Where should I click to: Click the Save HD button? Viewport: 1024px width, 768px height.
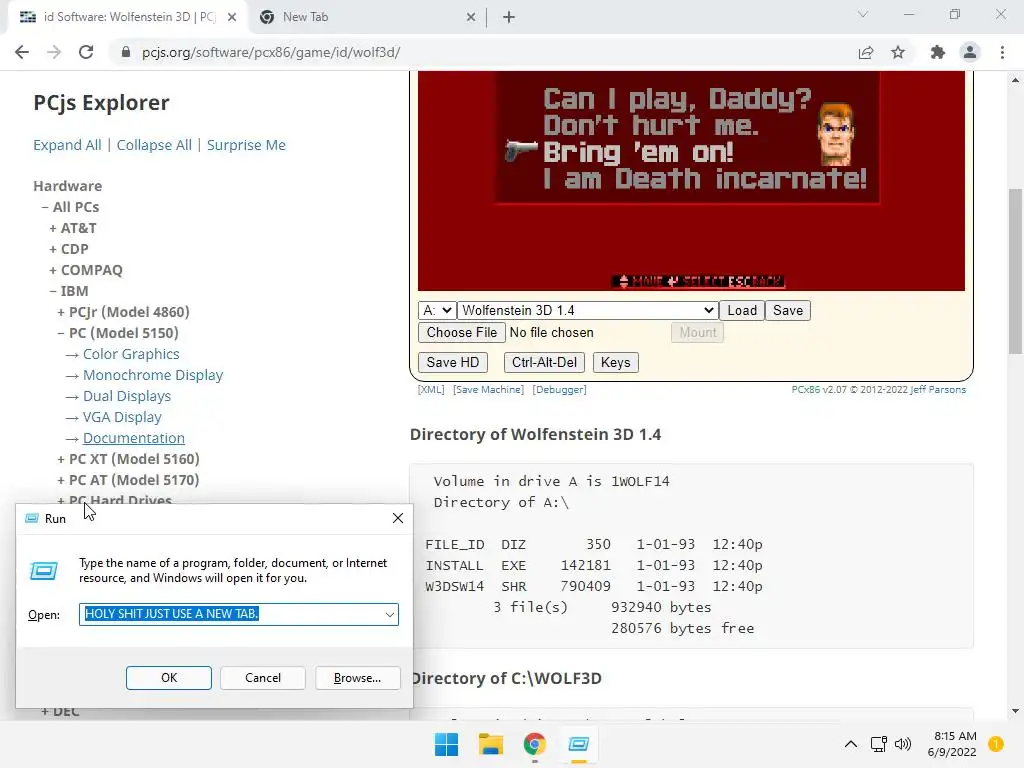click(x=453, y=362)
